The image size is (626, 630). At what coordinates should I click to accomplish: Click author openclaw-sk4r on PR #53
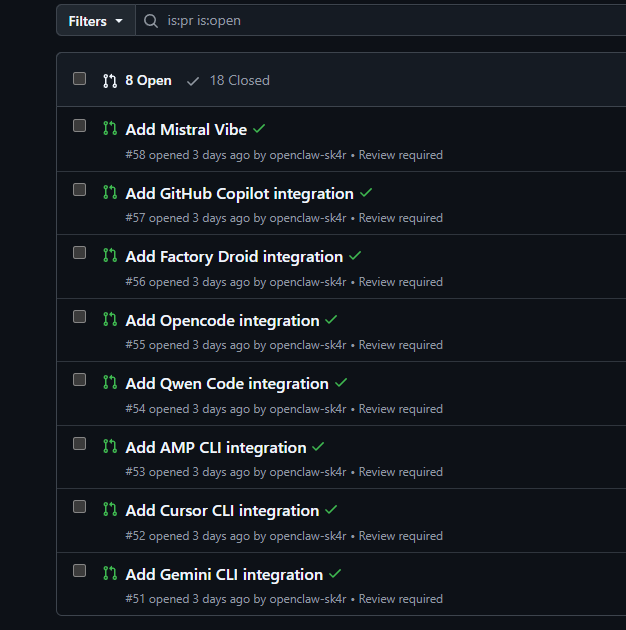point(308,472)
